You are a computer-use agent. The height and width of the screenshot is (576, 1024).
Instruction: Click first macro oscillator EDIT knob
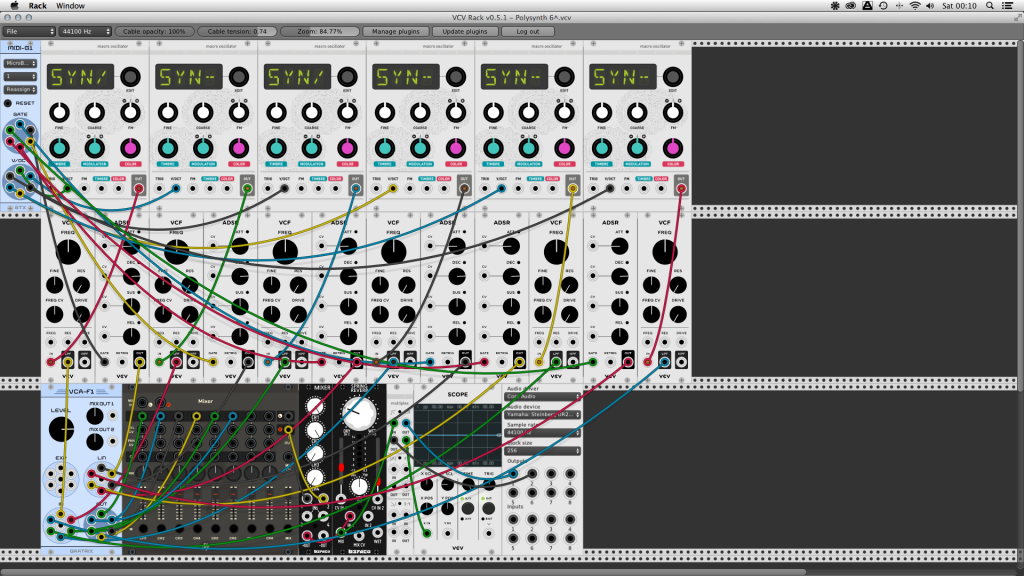(x=130, y=76)
